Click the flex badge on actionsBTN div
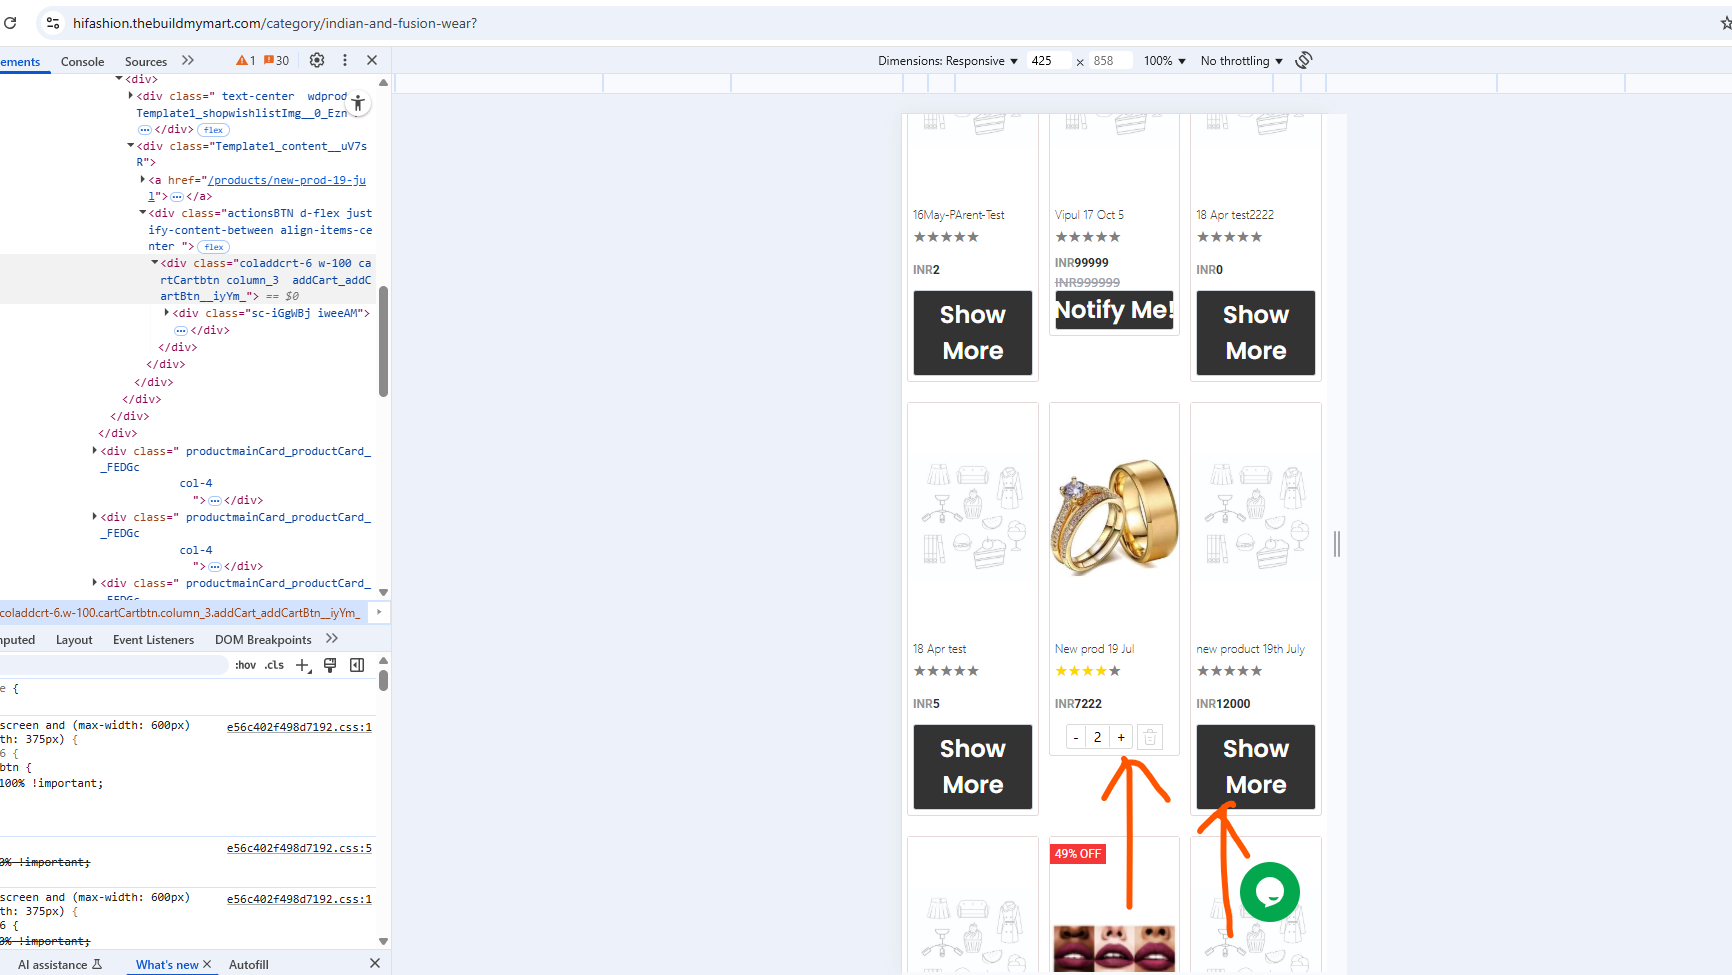This screenshot has width=1732, height=975. [x=214, y=247]
